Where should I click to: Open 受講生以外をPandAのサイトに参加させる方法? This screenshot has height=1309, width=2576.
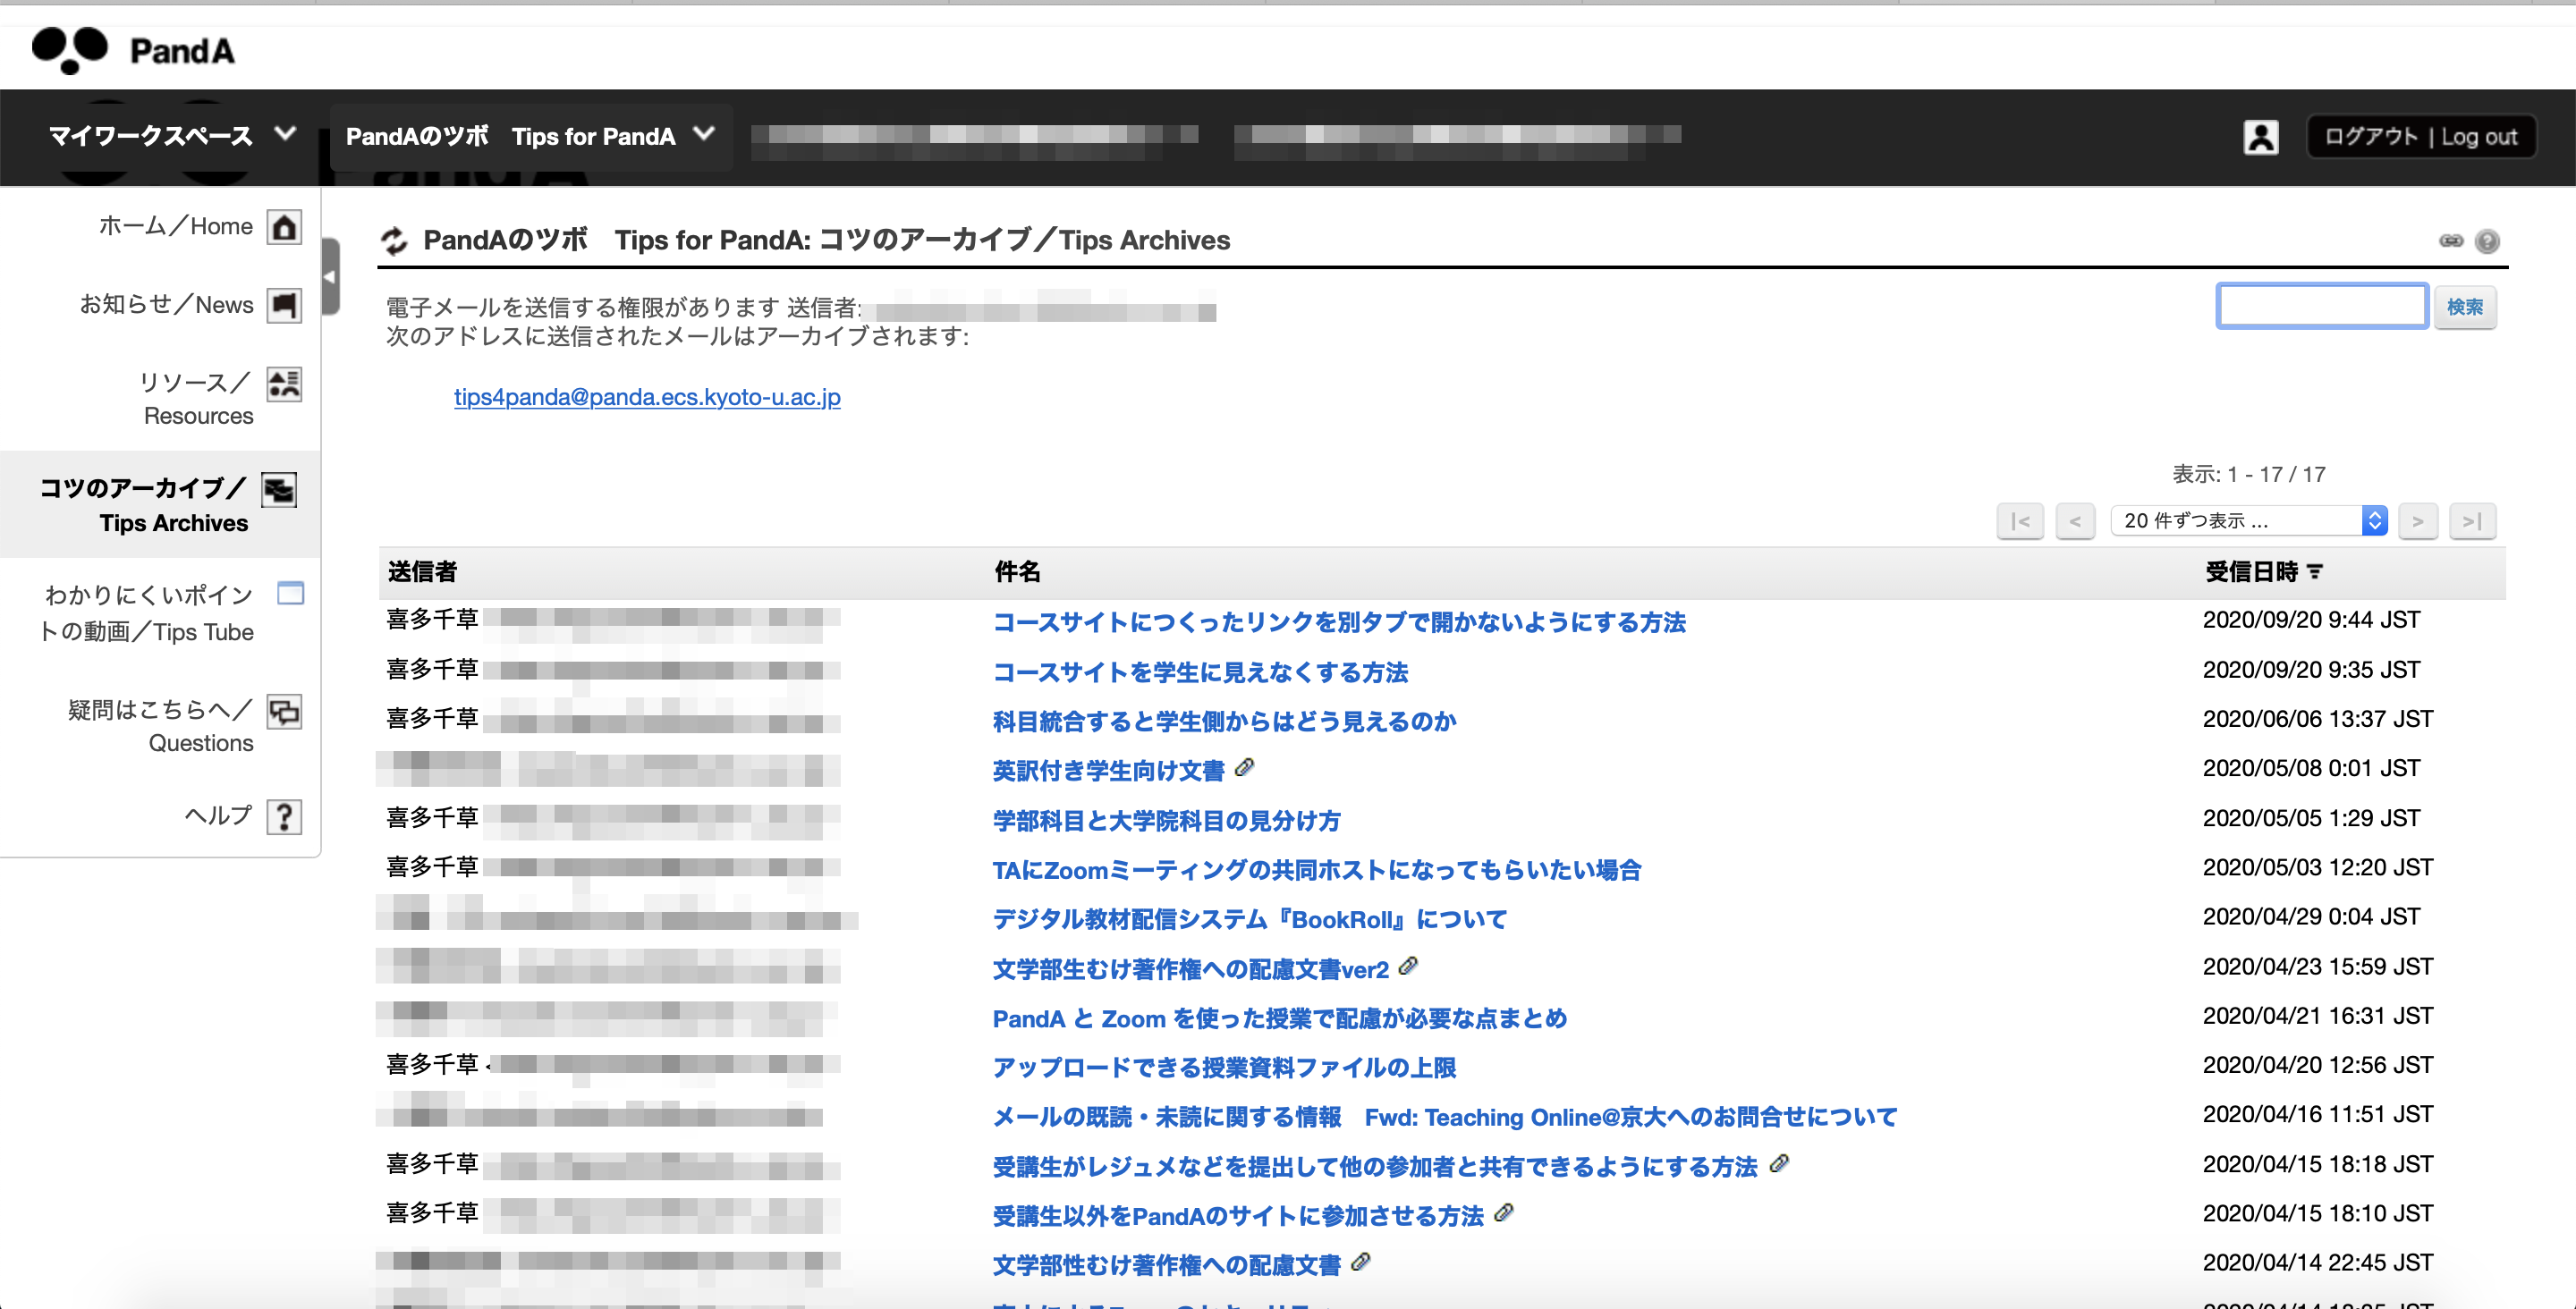[1238, 1216]
